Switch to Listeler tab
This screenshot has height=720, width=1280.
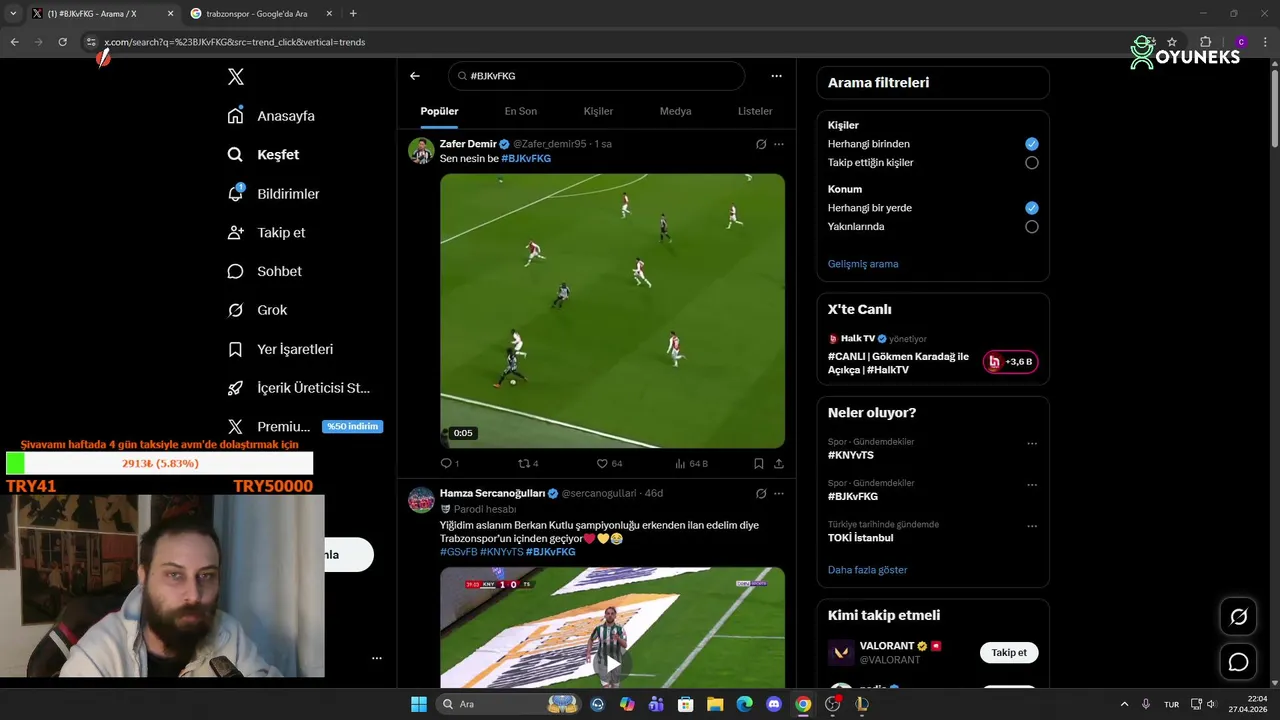[x=755, y=111]
